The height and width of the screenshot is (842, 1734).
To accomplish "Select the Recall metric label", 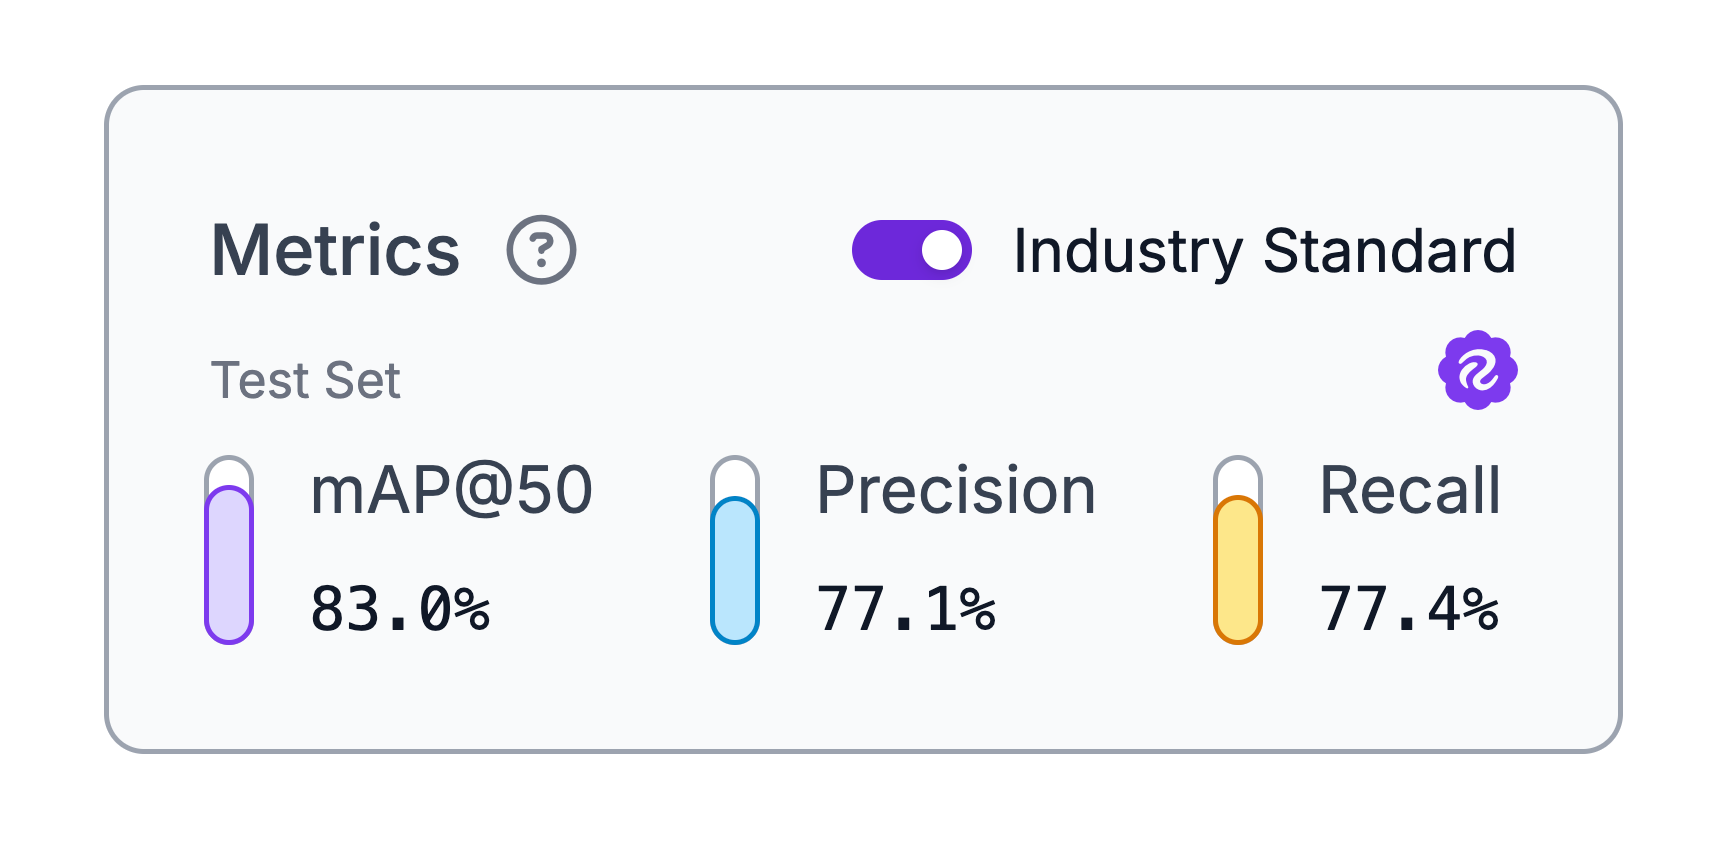I will [1410, 491].
